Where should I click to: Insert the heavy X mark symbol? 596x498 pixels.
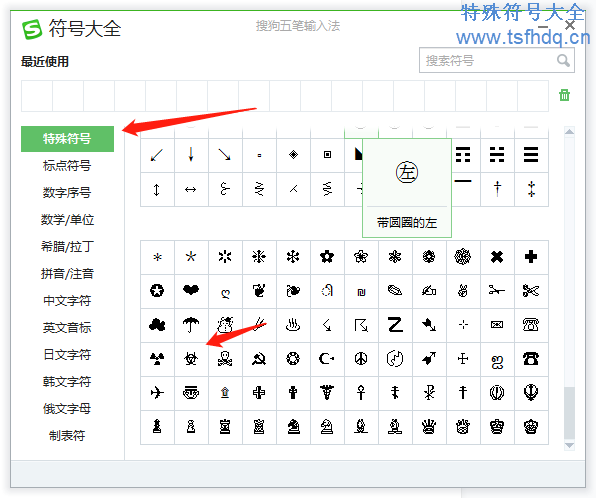tap(497, 257)
